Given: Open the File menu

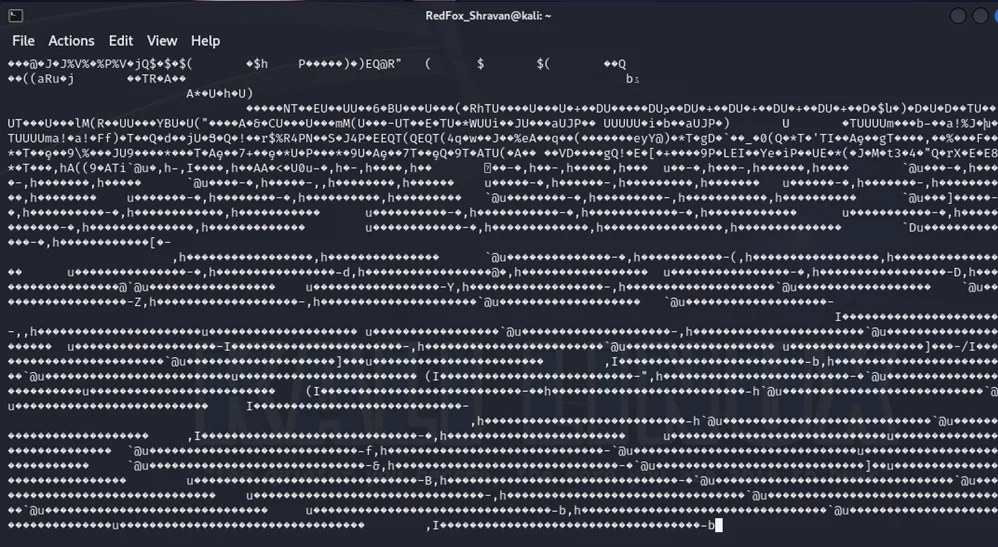Looking at the screenshot, I should coord(23,41).
